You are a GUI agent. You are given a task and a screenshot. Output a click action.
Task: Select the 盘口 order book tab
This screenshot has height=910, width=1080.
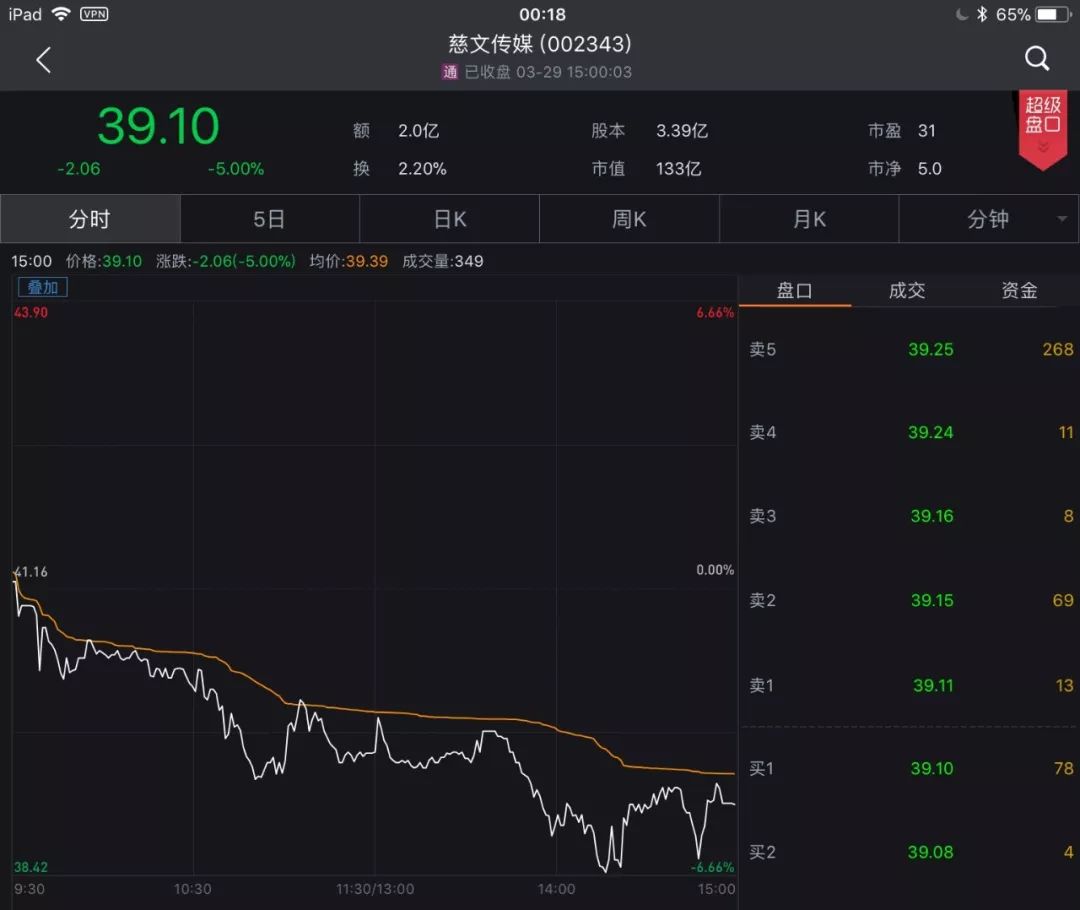(x=795, y=291)
